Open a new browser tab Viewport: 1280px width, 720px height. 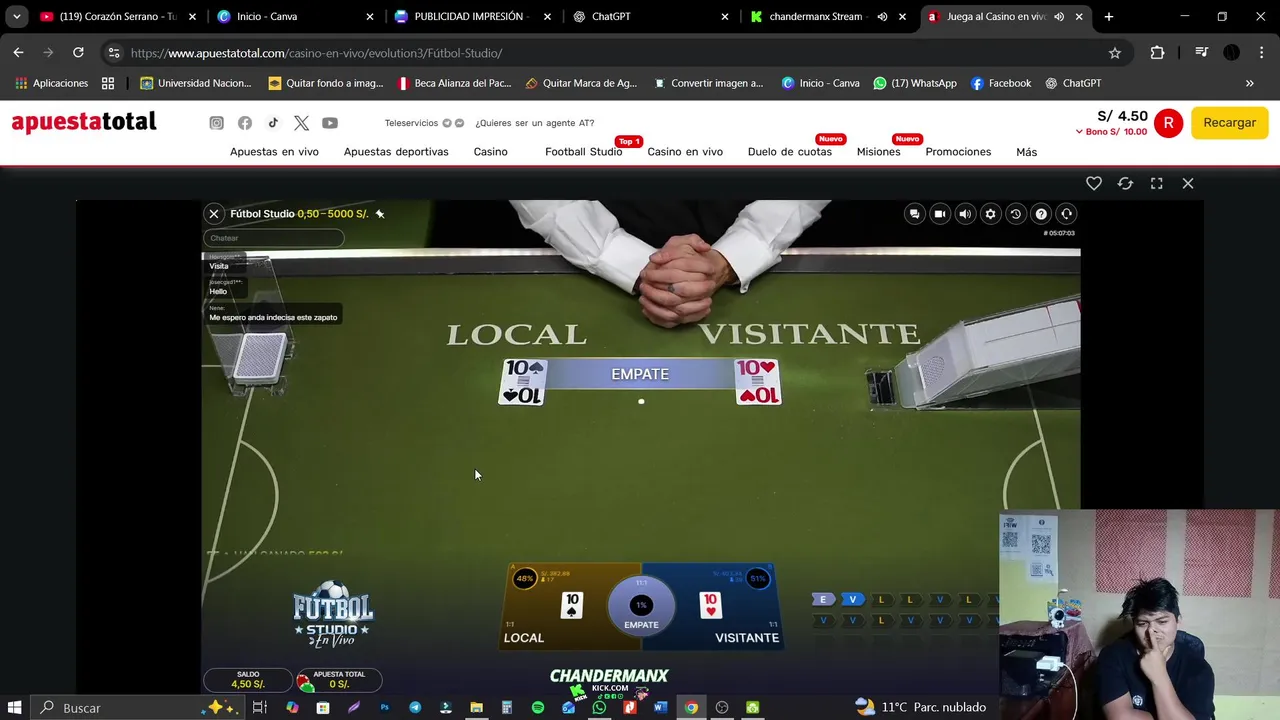coord(1108,16)
